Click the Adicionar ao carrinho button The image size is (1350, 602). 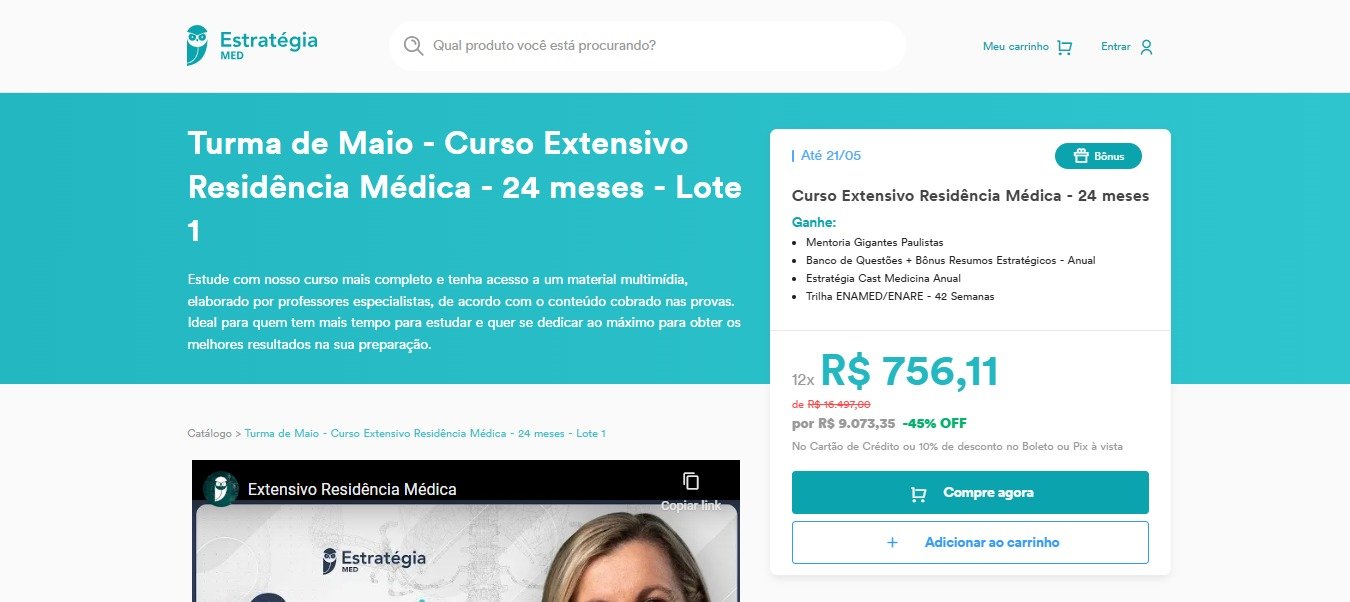tap(970, 542)
